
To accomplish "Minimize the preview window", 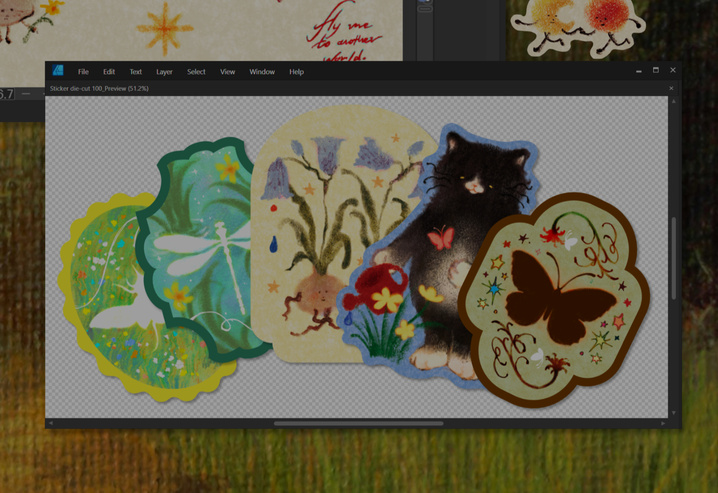I will coord(638,71).
